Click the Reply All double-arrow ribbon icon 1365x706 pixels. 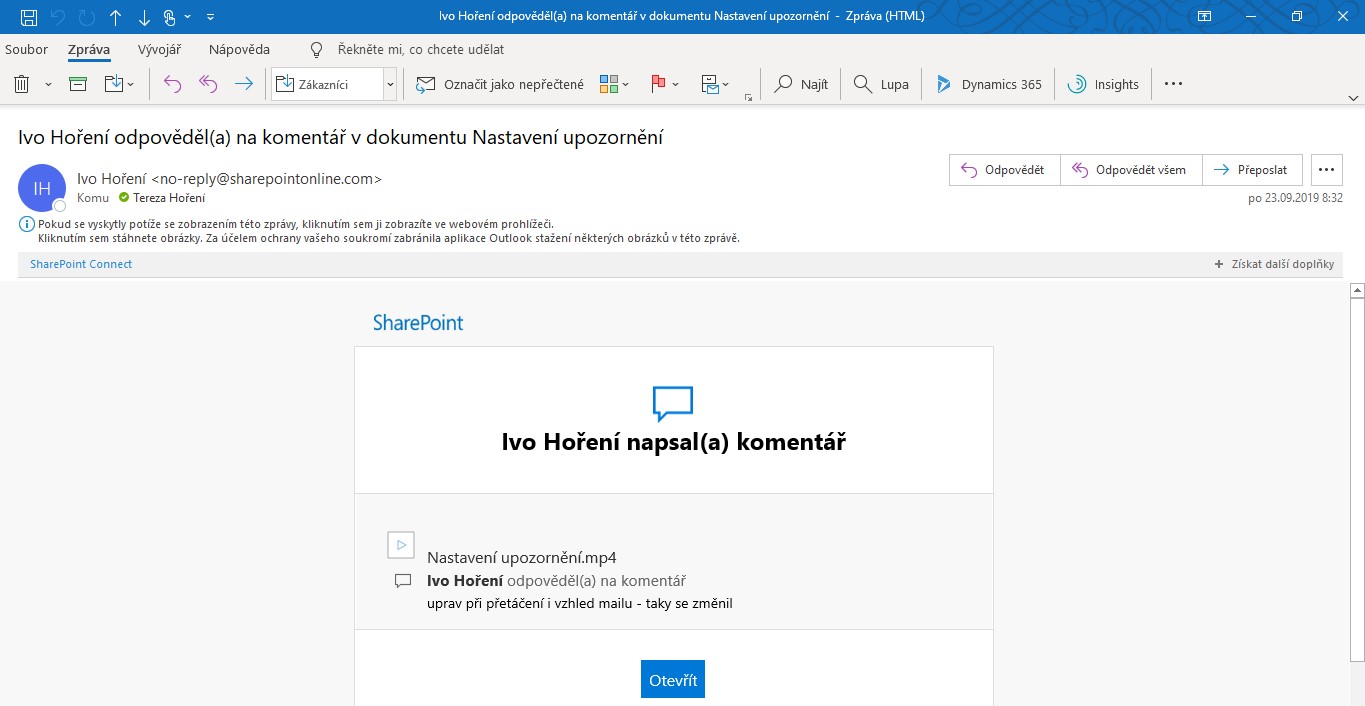click(208, 85)
